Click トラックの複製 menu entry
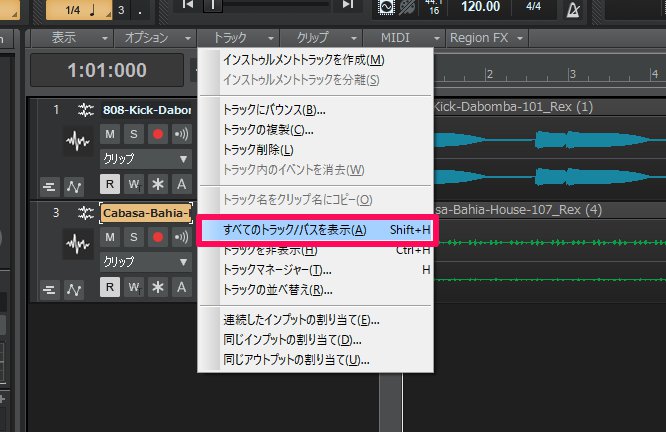 [x=268, y=129]
